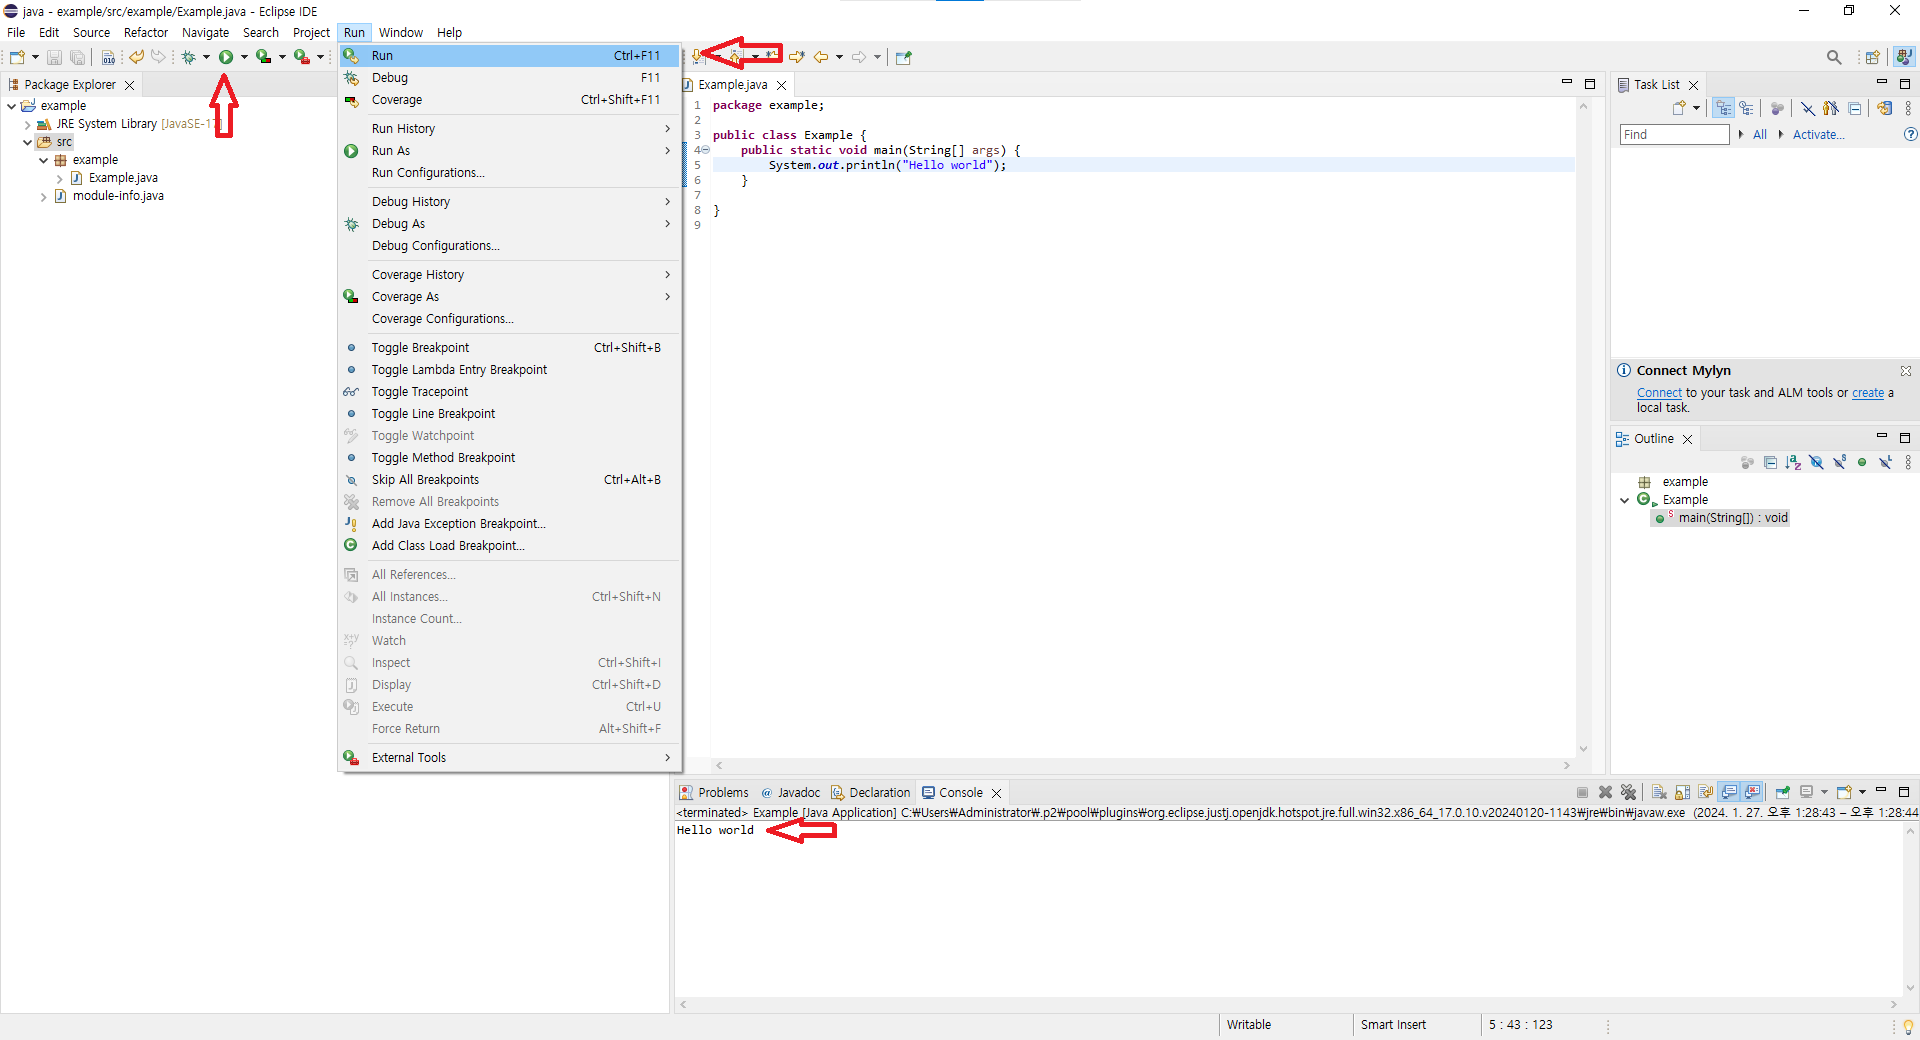Viewport: 1920px width, 1040px height.
Task: Click Collapse All icon in Outline toolbar
Action: [x=1770, y=462]
